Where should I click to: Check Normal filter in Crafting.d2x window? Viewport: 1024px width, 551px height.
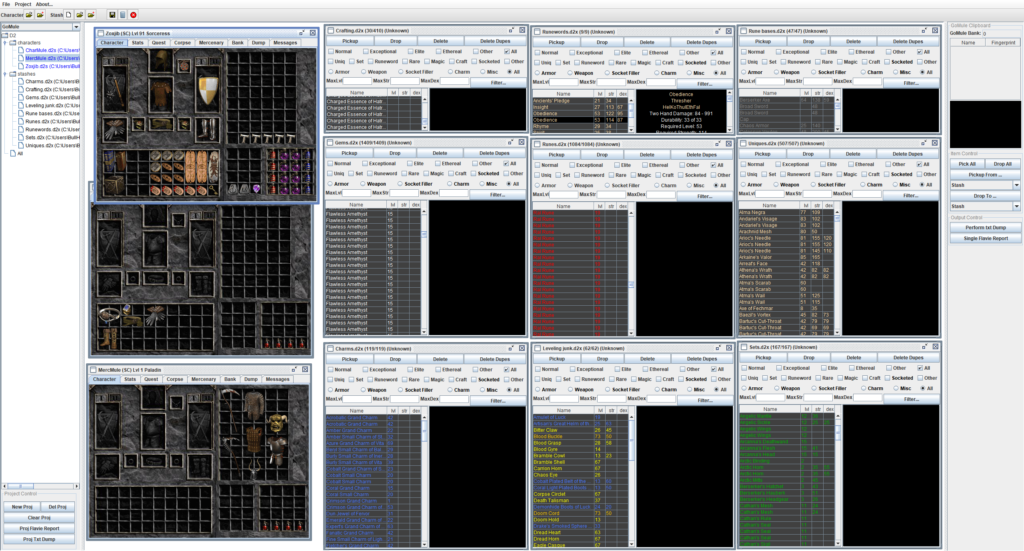point(331,52)
